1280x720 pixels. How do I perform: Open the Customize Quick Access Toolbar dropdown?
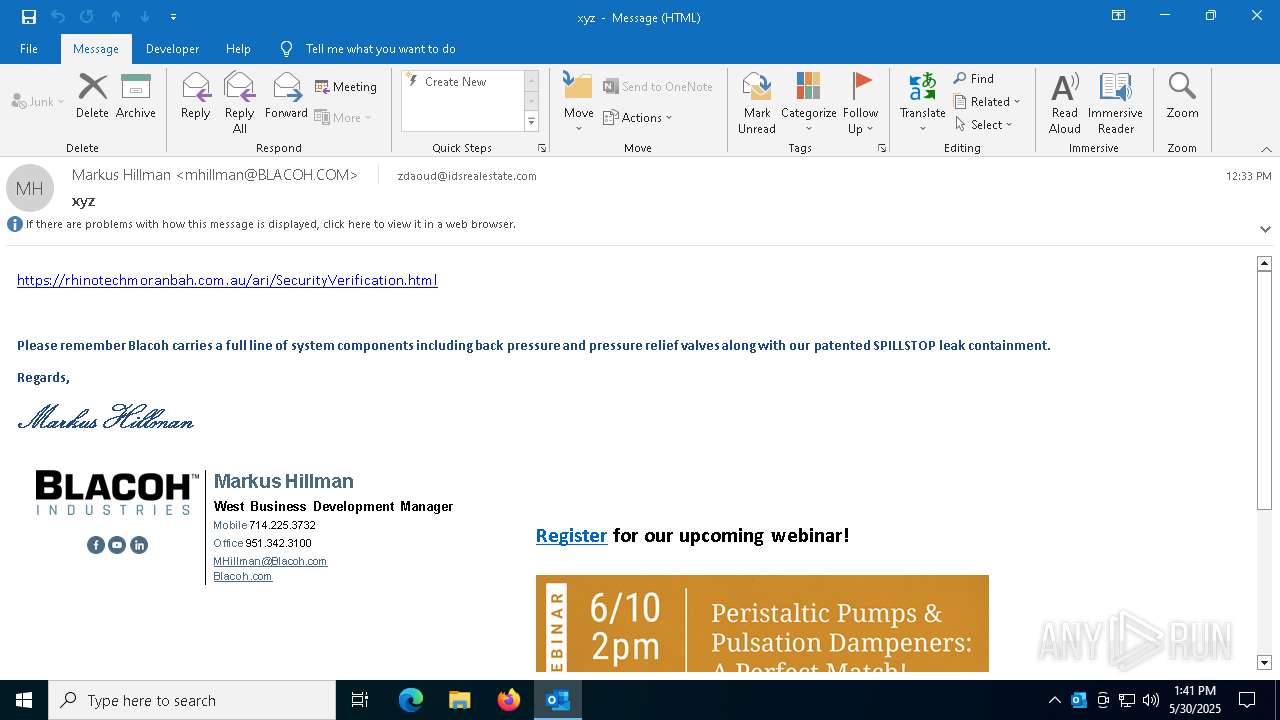(x=174, y=16)
